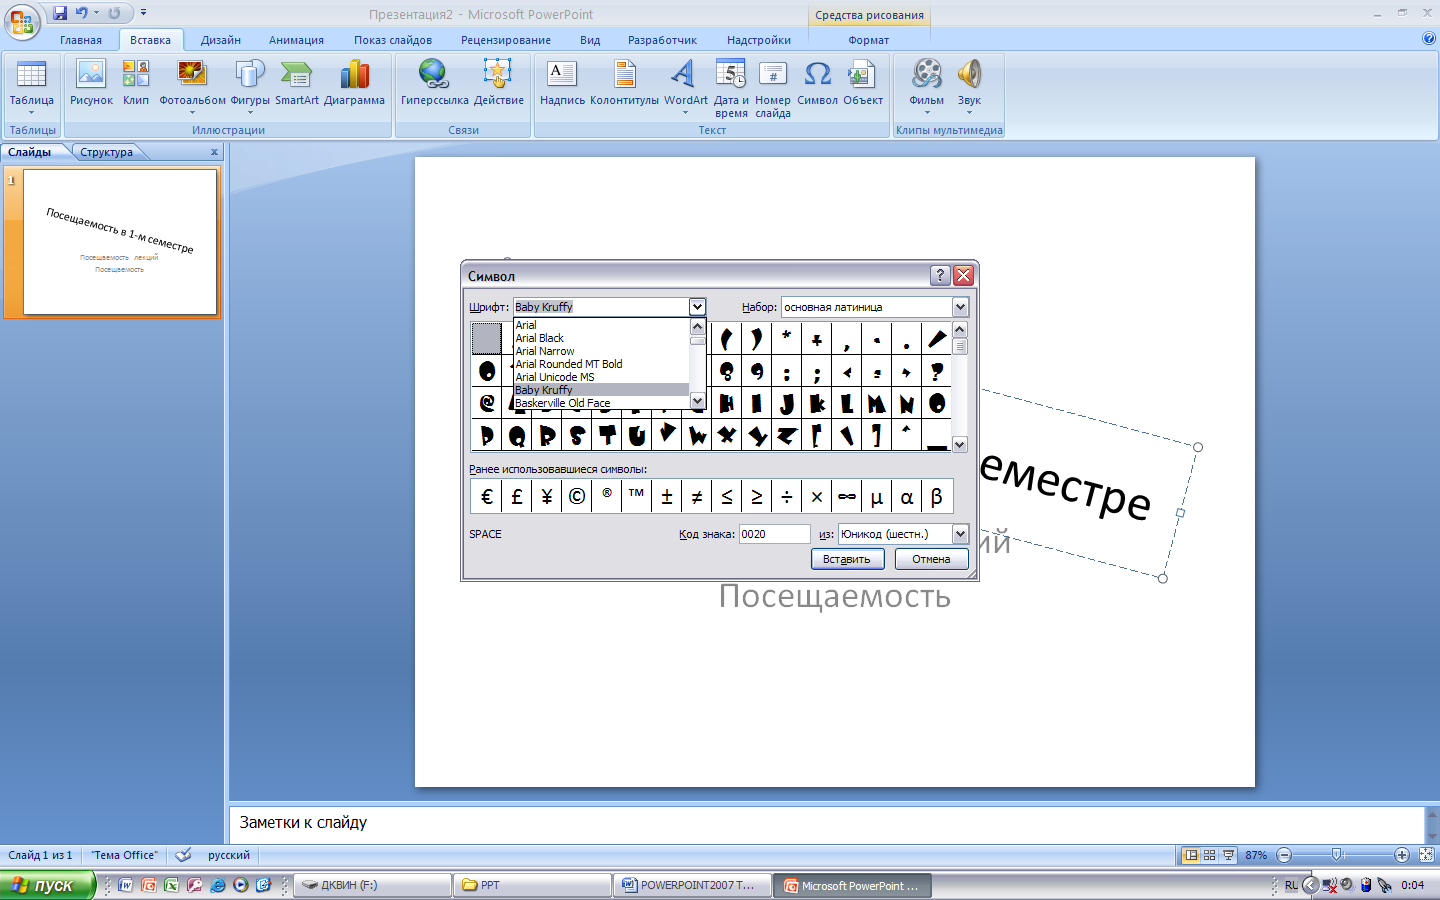This screenshot has height=900, width=1440.
Task: Open the Показ слайдов tab
Action: [x=393, y=40]
